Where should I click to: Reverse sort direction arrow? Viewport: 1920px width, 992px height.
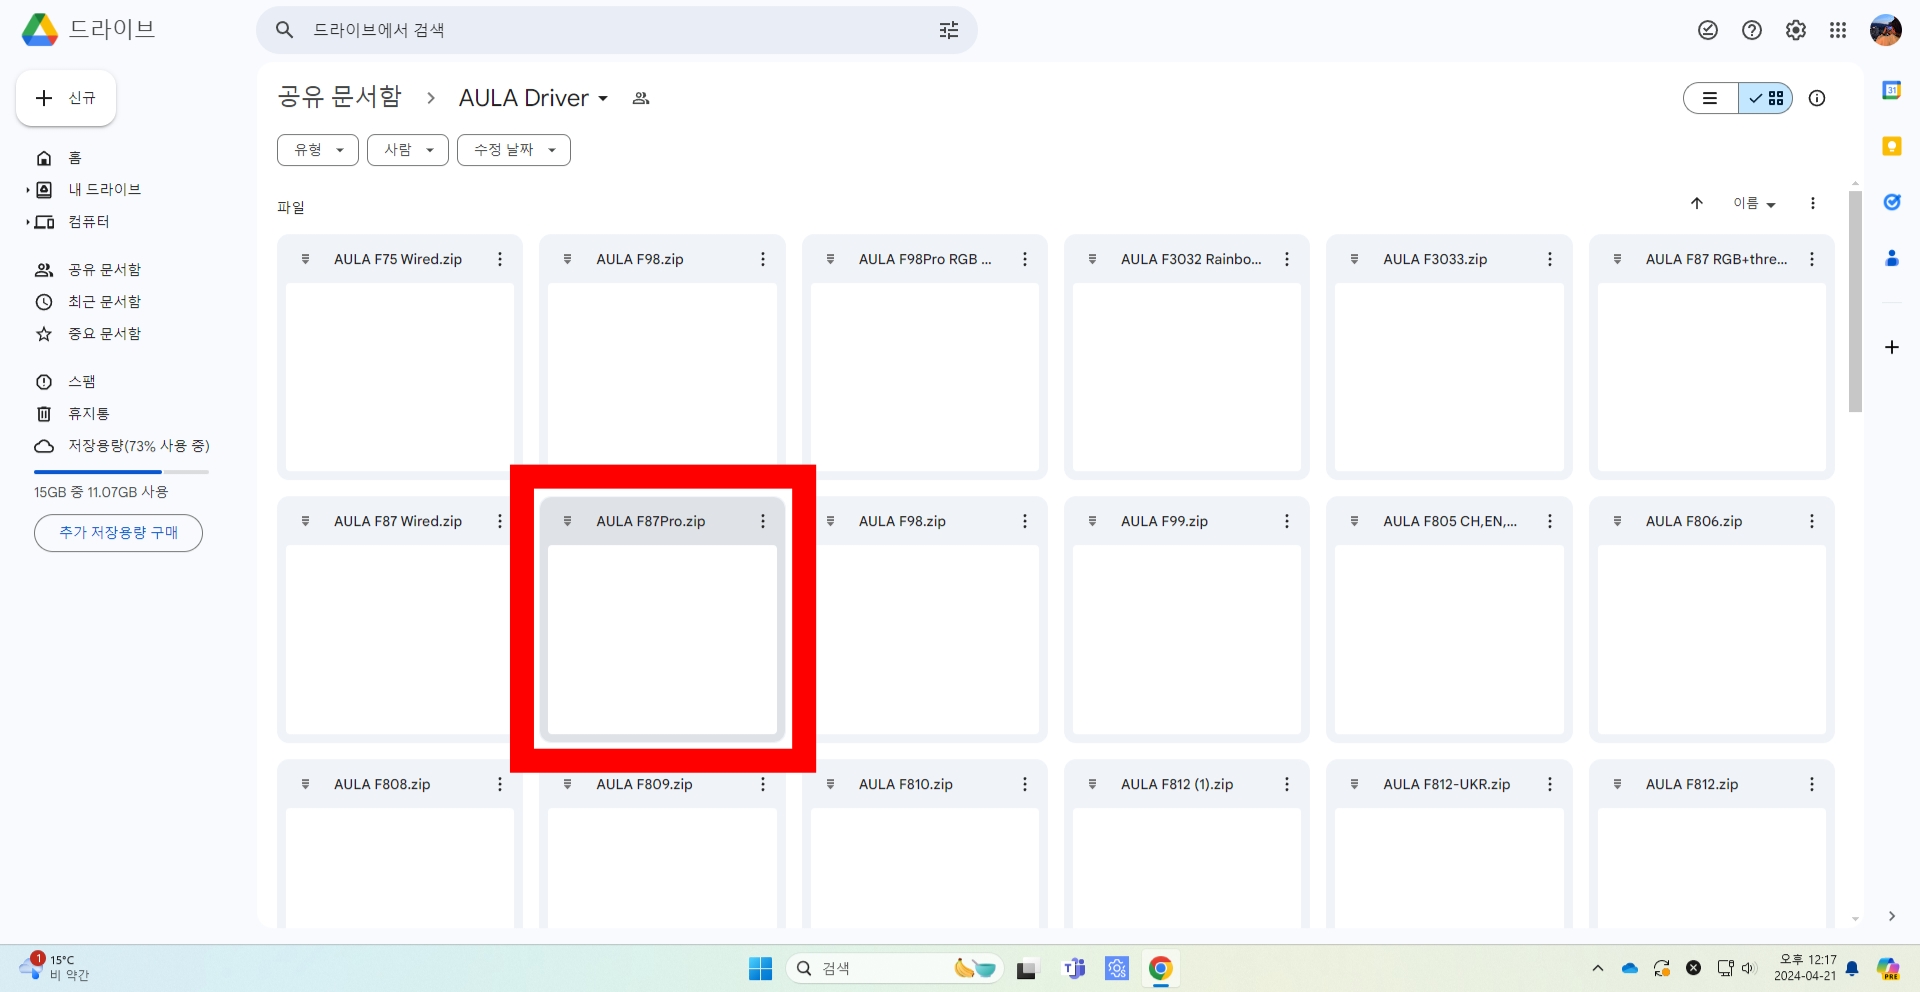click(x=1697, y=203)
